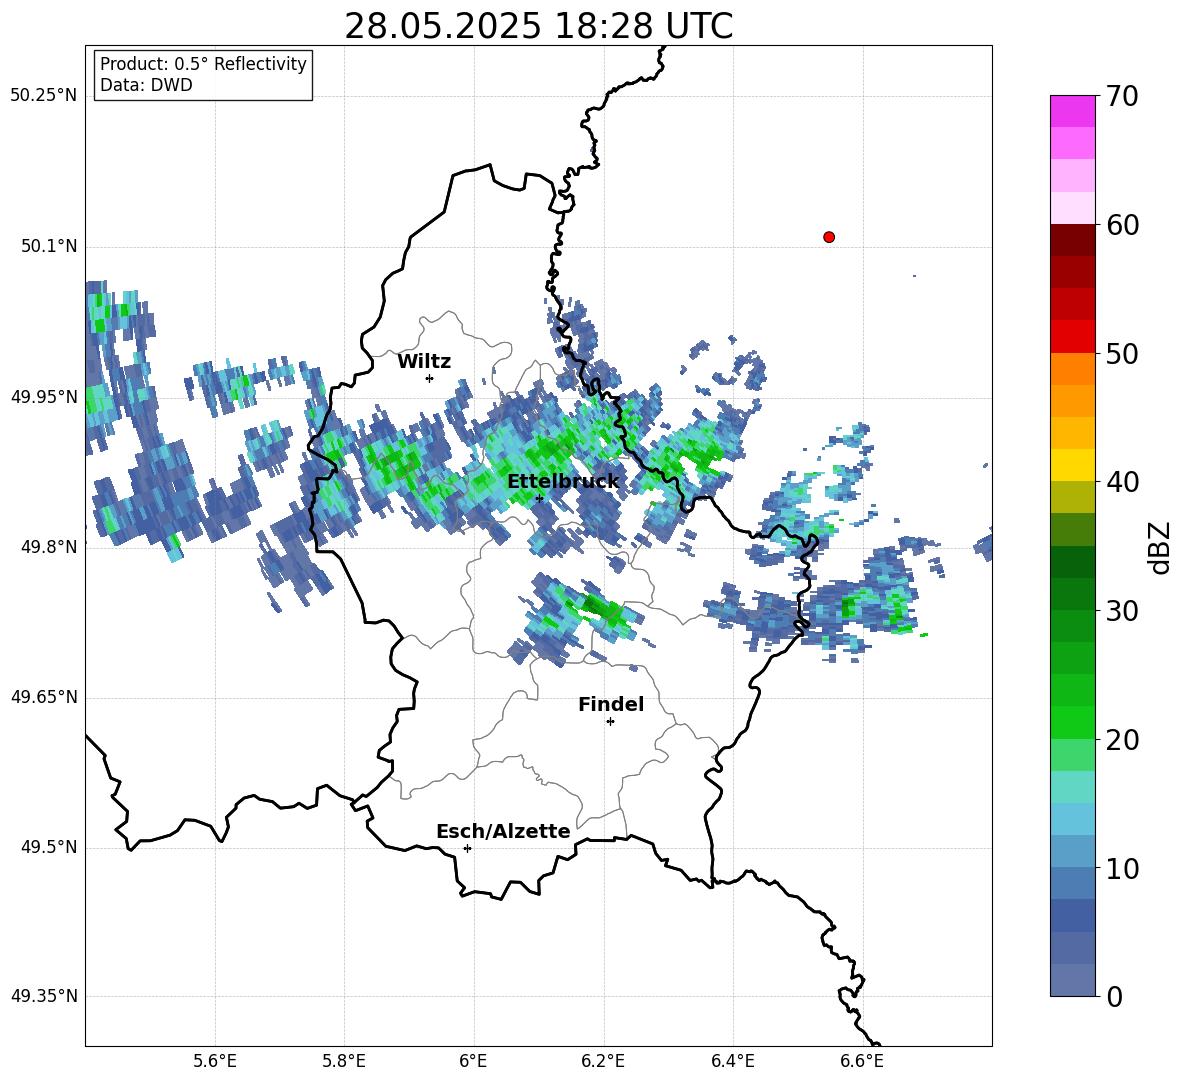Click the 50.1°N latitude label
Image resolution: width=1184 pixels, height=1081 pixels.
point(49,246)
